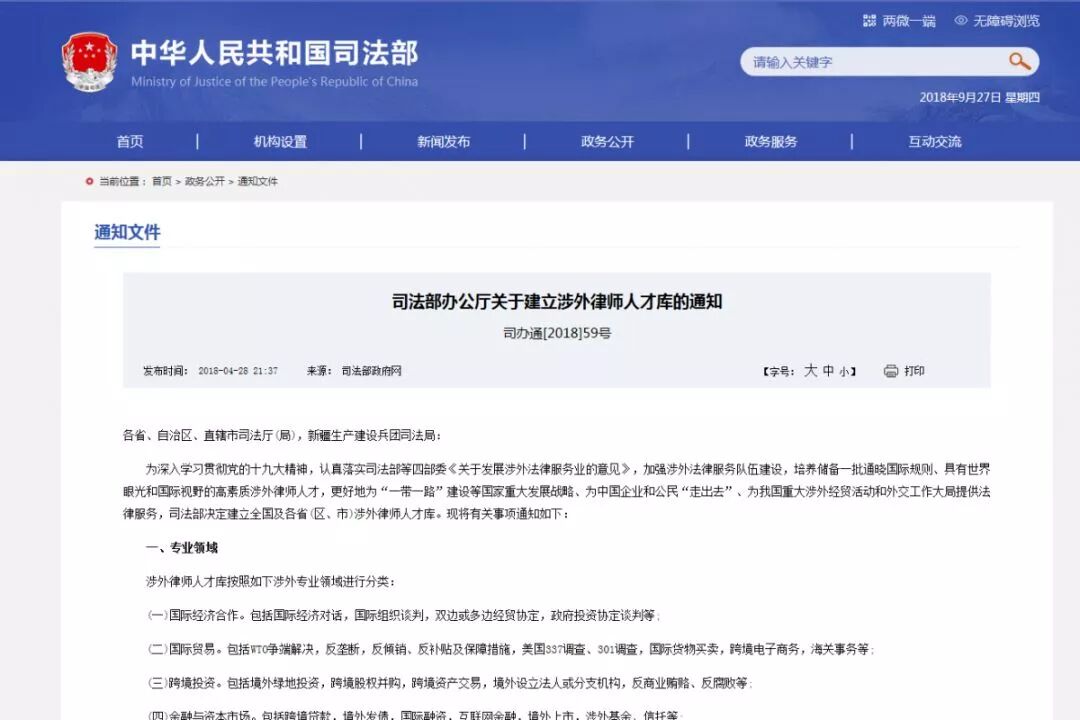Screen dimensions: 1080x720
Task: Open the 新闻发布 navigation tab
Action: pyautogui.click(x=444, y=141)
